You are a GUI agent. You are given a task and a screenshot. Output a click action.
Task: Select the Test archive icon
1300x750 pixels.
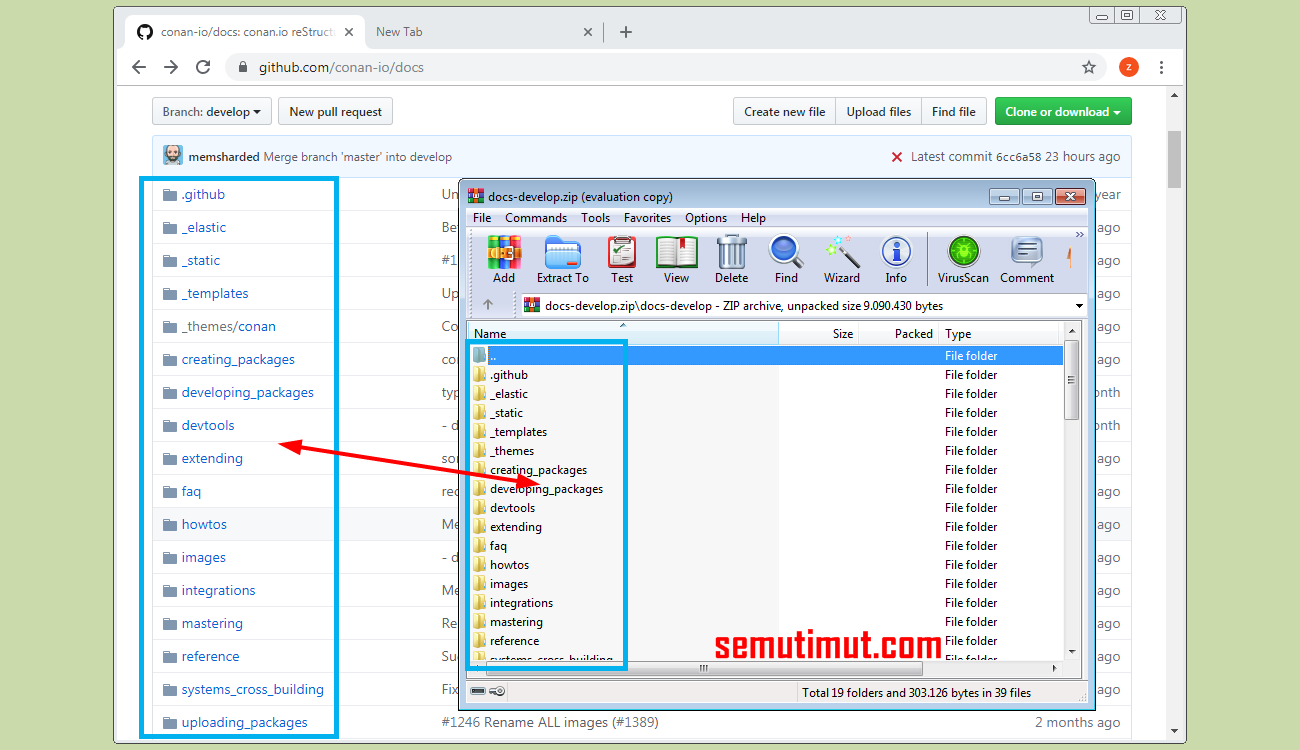(622, 259)
